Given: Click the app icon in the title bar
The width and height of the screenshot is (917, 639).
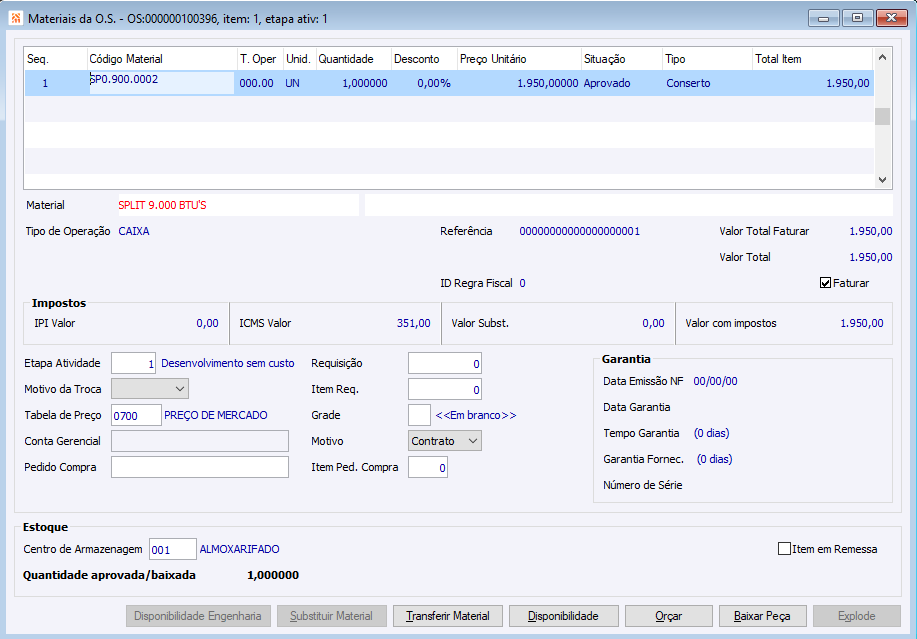Looking at the screenshot, I should pos(16,18).
